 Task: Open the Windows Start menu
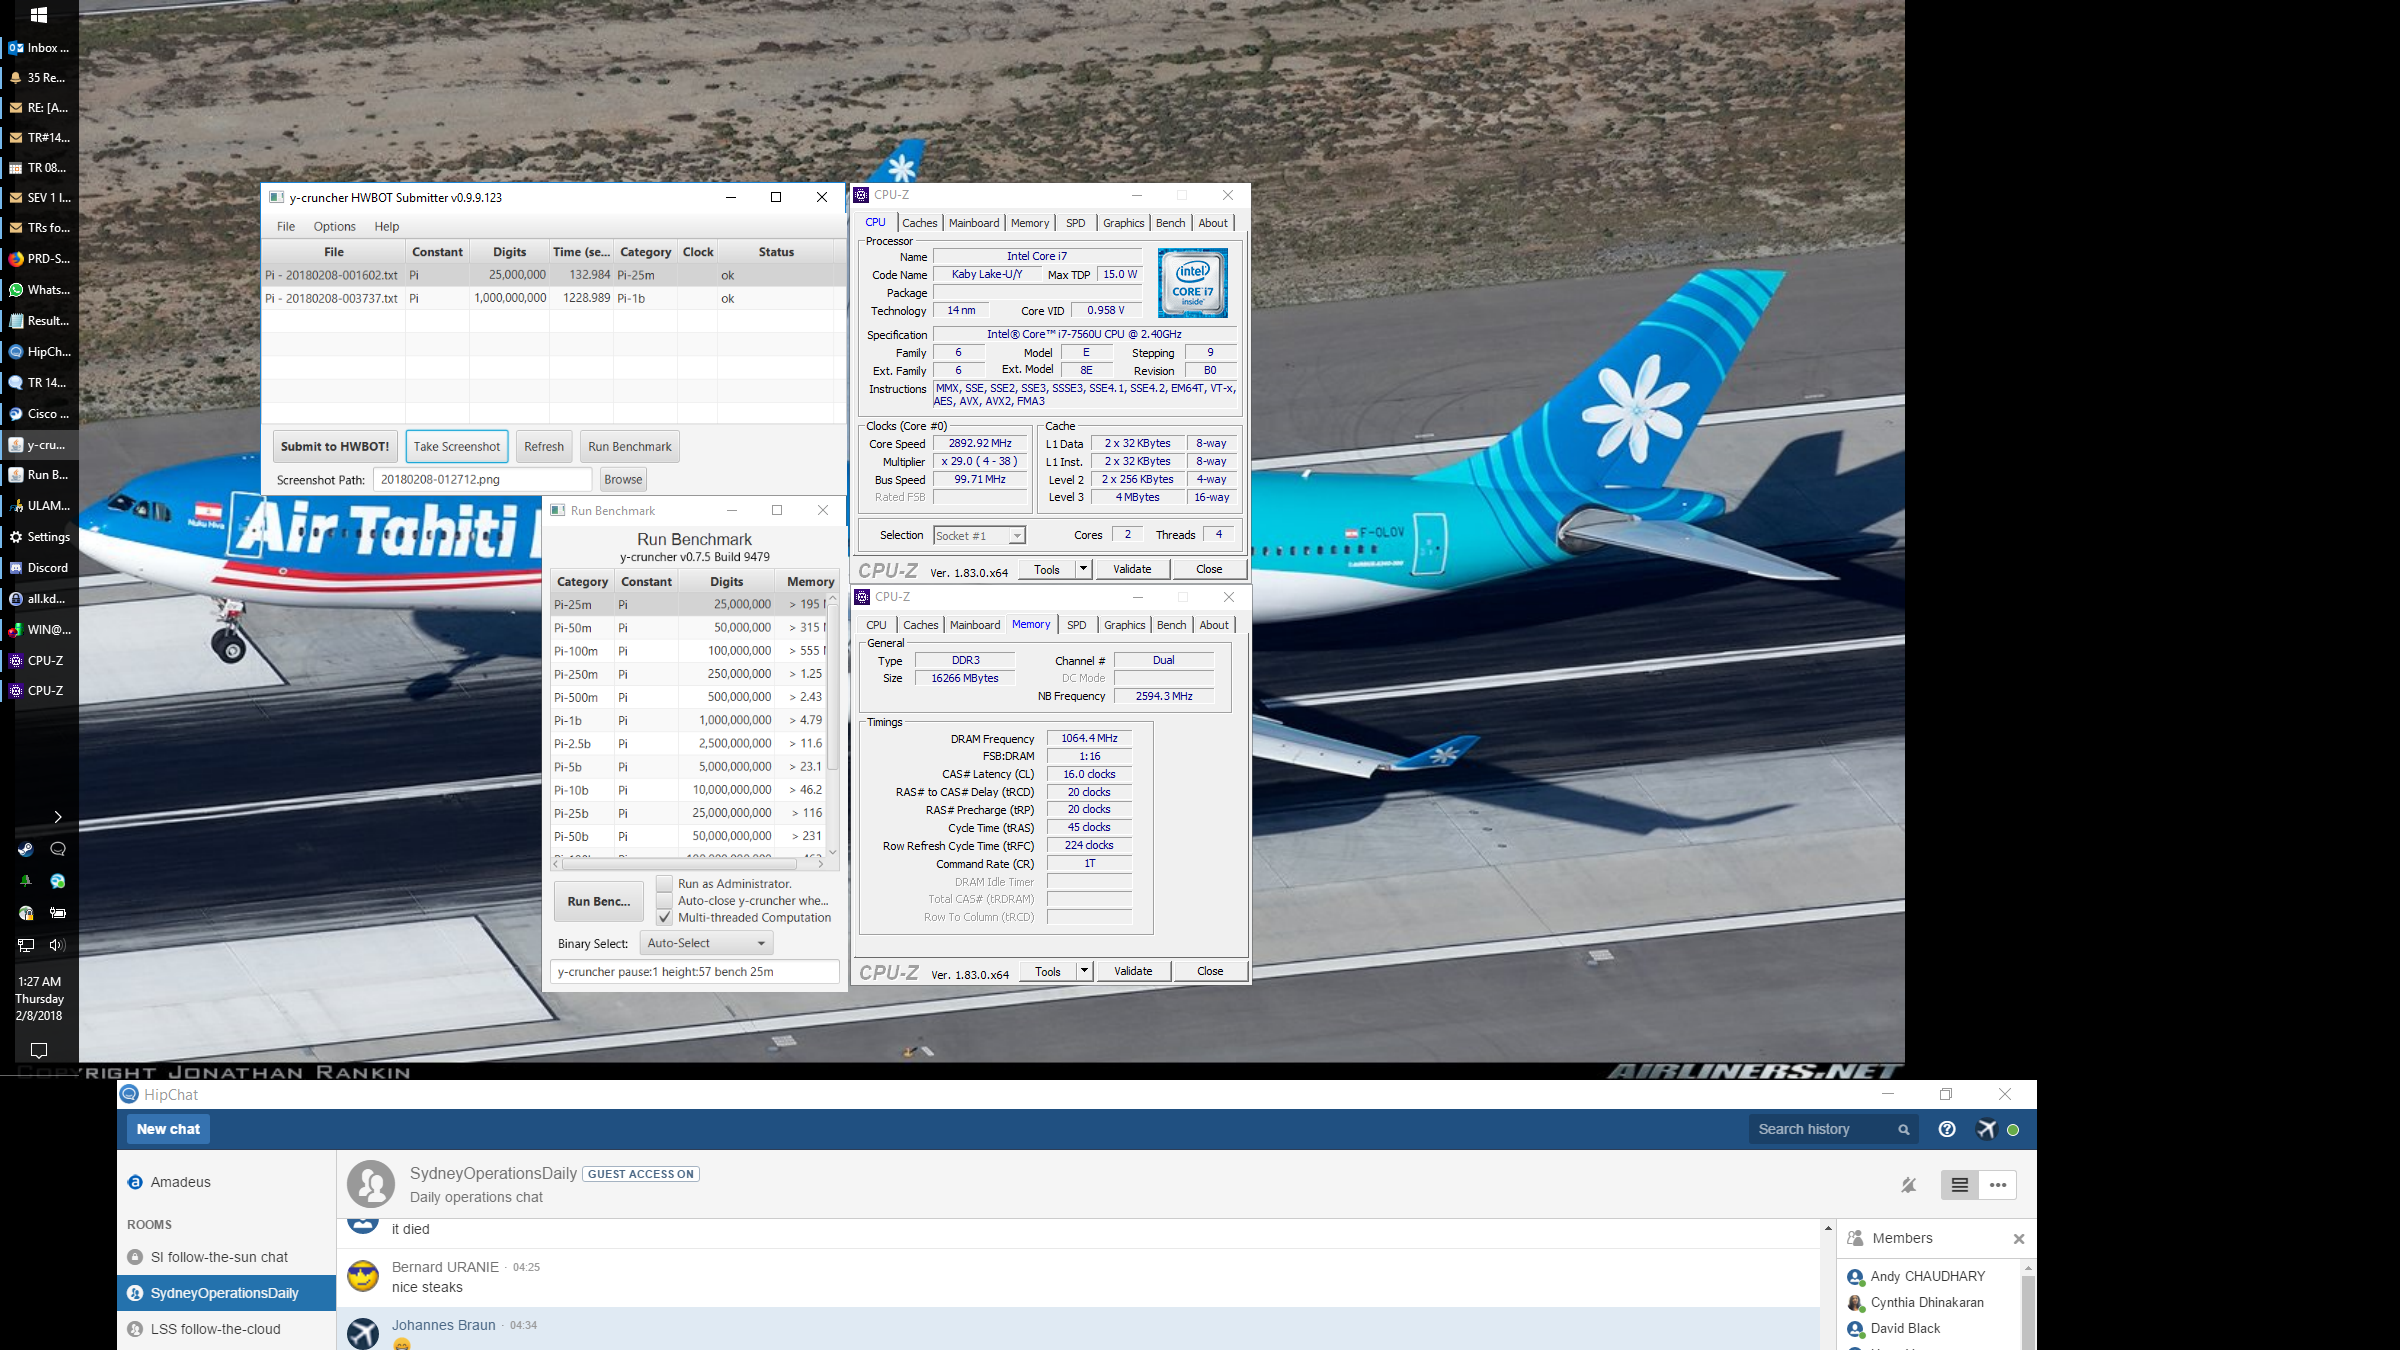click(x=39, y=15)
